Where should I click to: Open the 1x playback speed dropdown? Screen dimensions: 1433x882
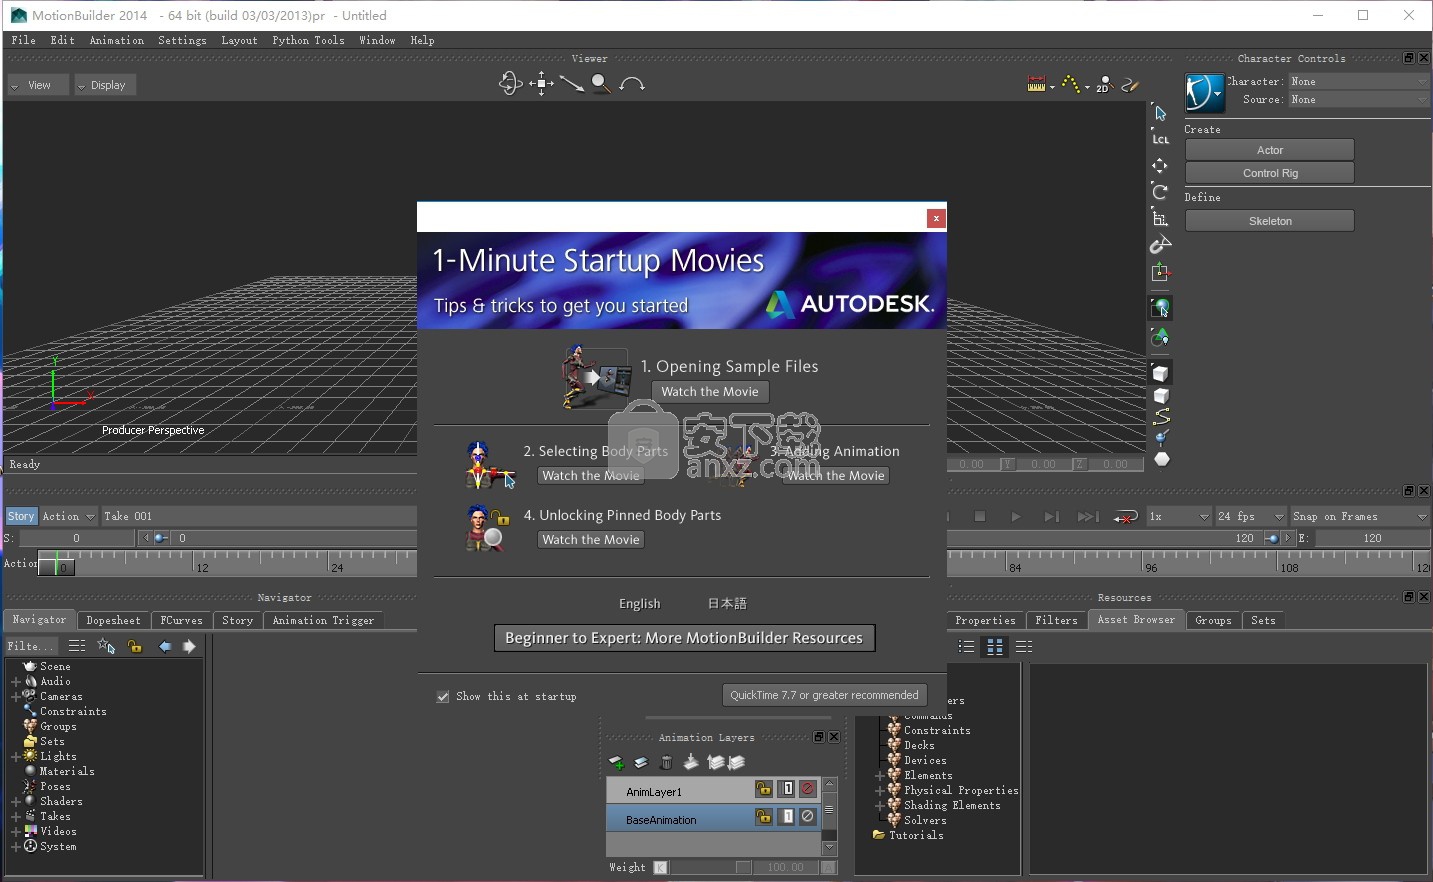pyautogui.click(x=1178, y=516)
